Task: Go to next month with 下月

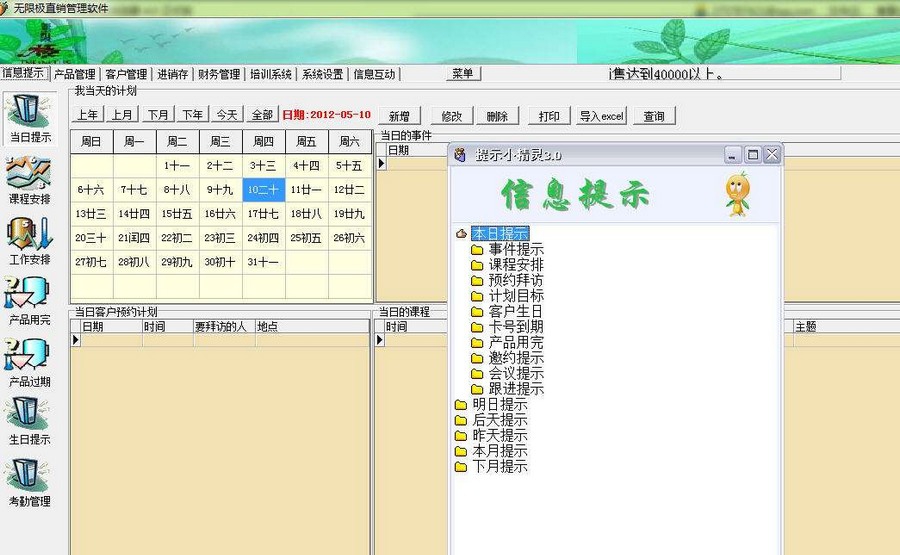Action: coord(158,115)
